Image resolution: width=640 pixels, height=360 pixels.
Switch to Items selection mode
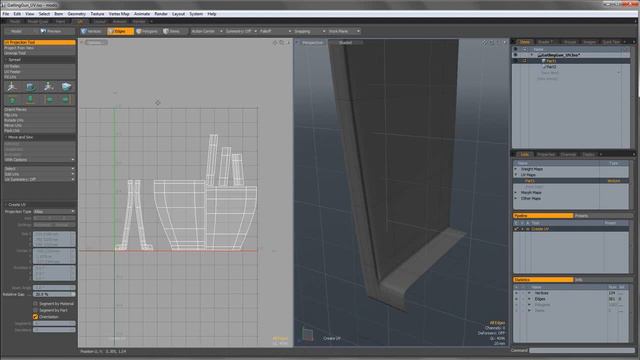click(x=172, y=31)
